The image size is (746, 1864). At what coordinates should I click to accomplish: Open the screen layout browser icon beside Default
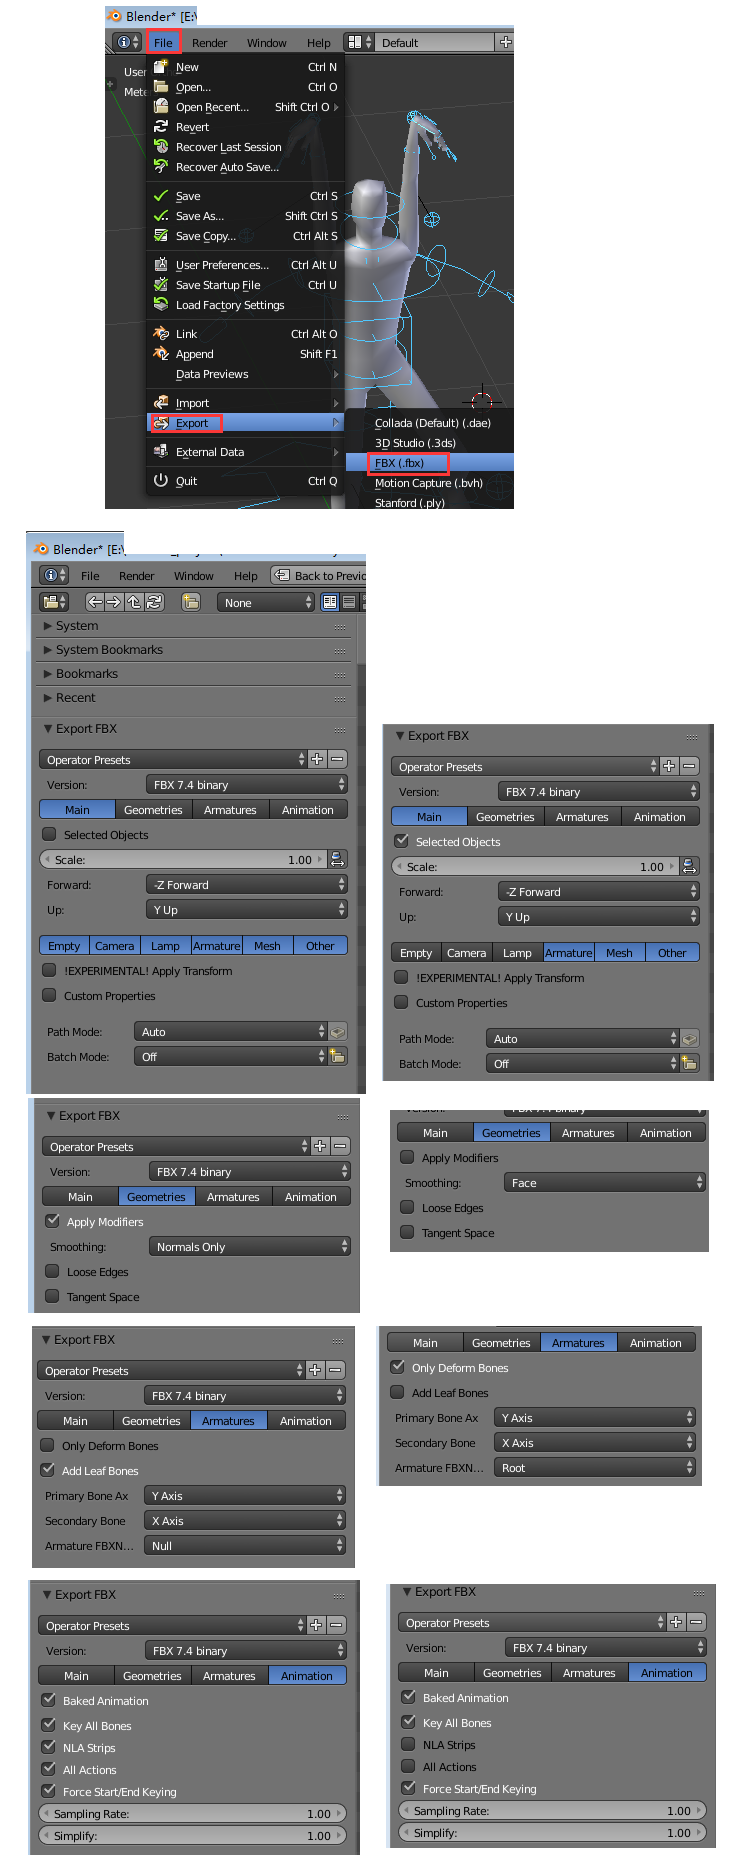(358, 42)
